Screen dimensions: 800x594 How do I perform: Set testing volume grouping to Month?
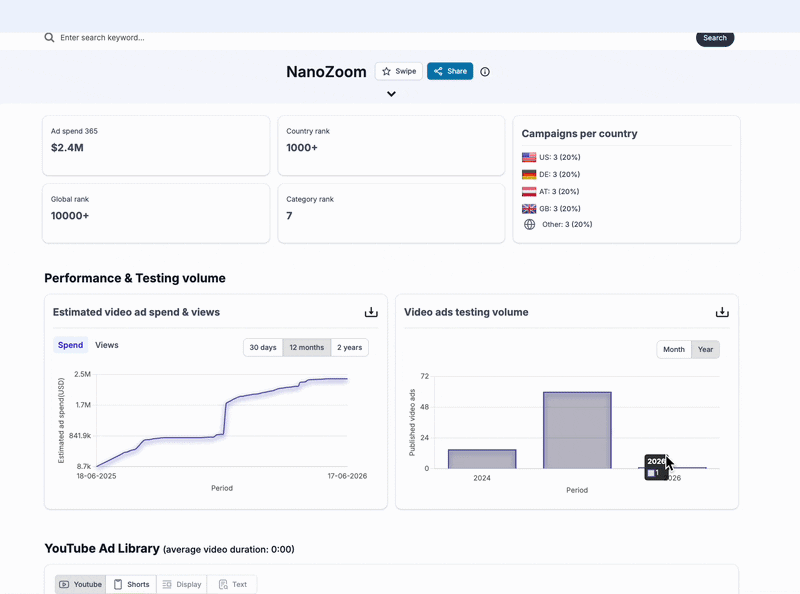[674, 350]
